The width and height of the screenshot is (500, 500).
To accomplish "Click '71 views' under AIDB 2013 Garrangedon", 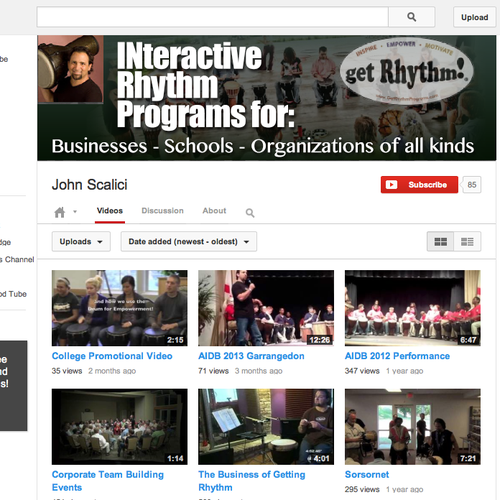I will (213, 371).
